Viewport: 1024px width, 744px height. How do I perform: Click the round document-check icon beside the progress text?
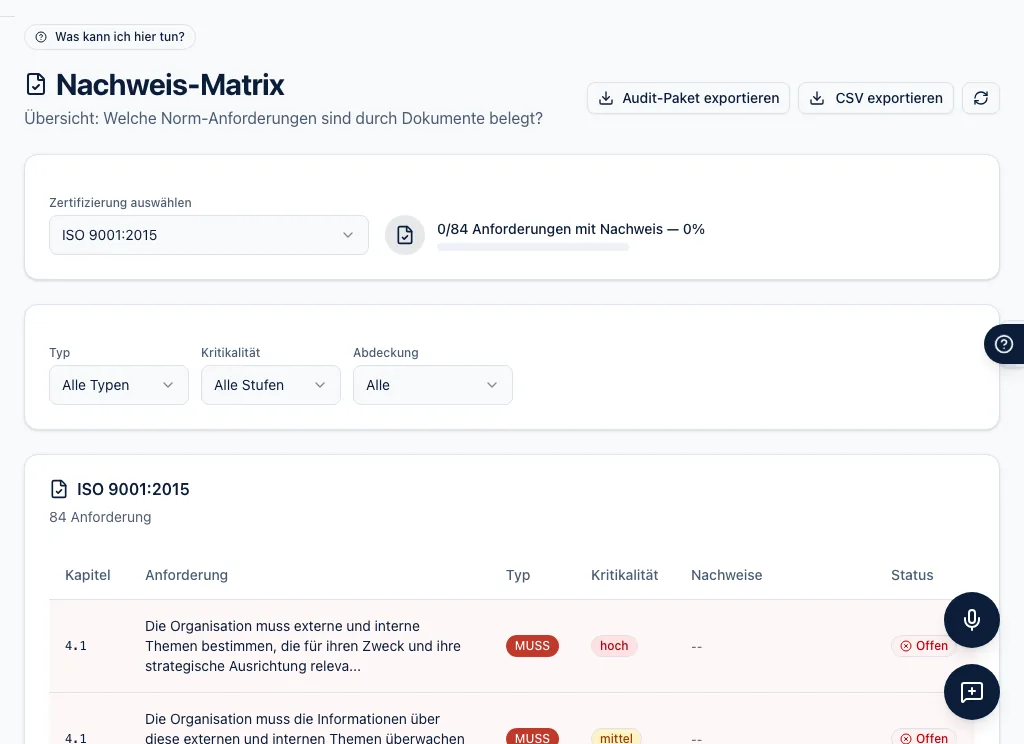405,235
